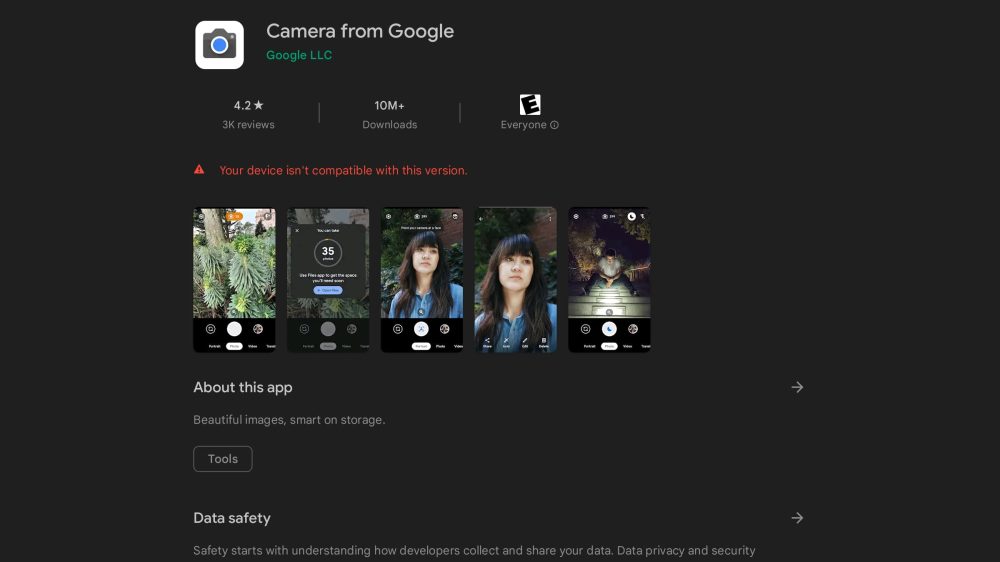Open the info icon beside Everyone
Image resolution: width=1000 pixels, height=562 pixels.
pos(555,126)
